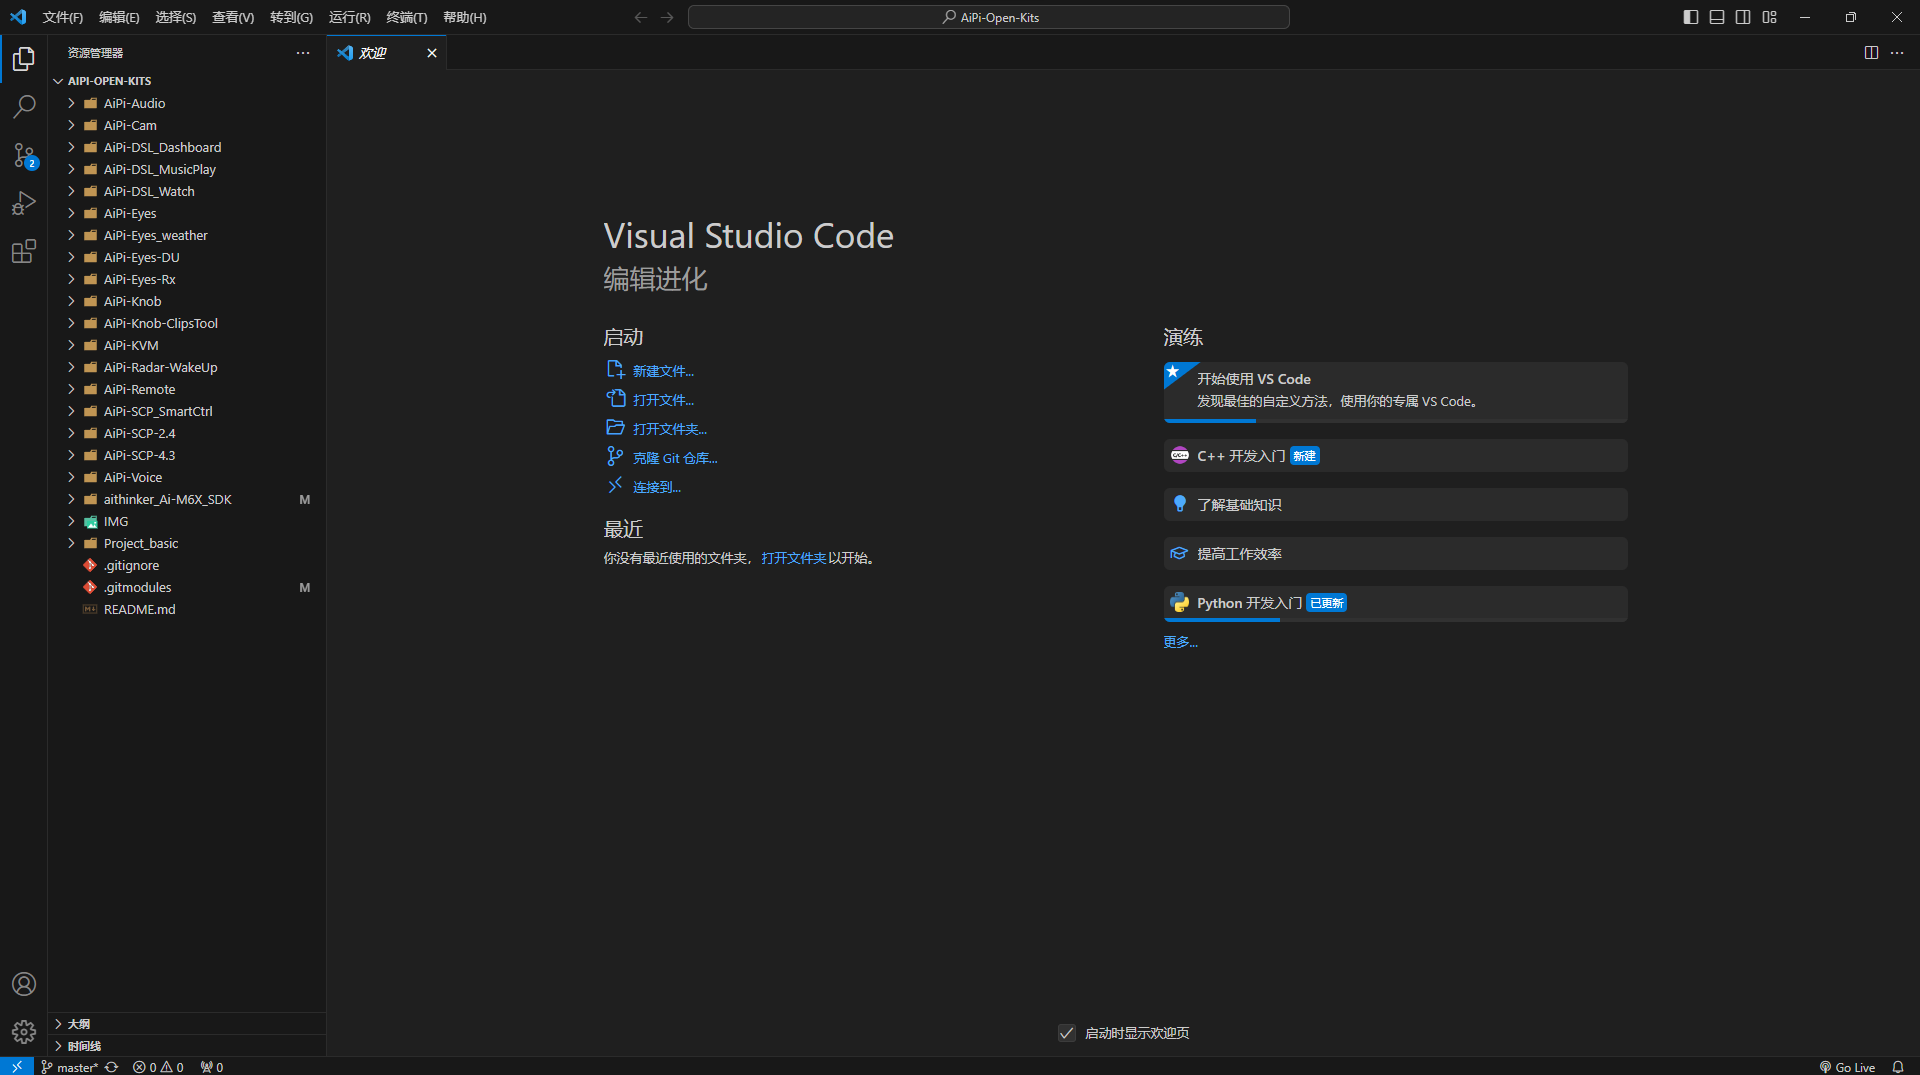Click the master branch indicator in status bar
1920x1075 pixels.
[x=69, y=1067]
